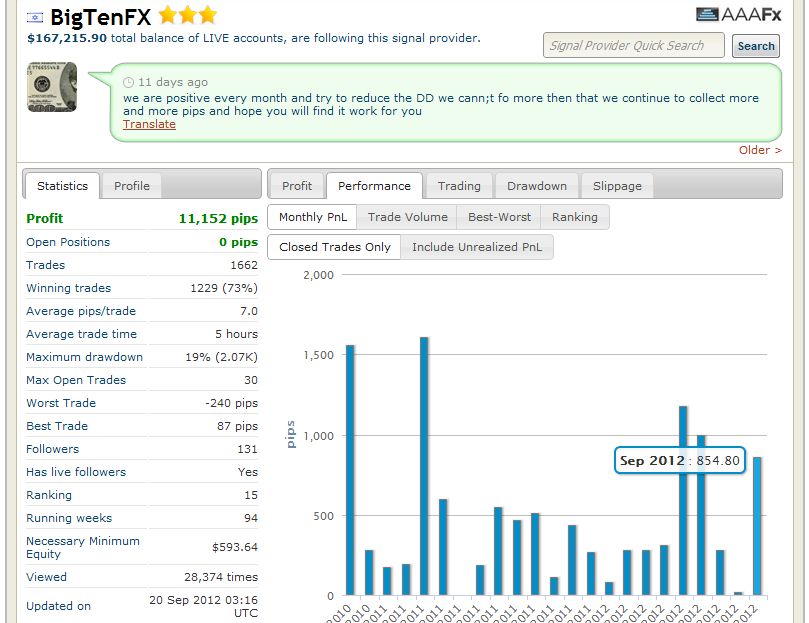Click the Maximum drawdown value 19% (2.07K)

pos(221,357)
